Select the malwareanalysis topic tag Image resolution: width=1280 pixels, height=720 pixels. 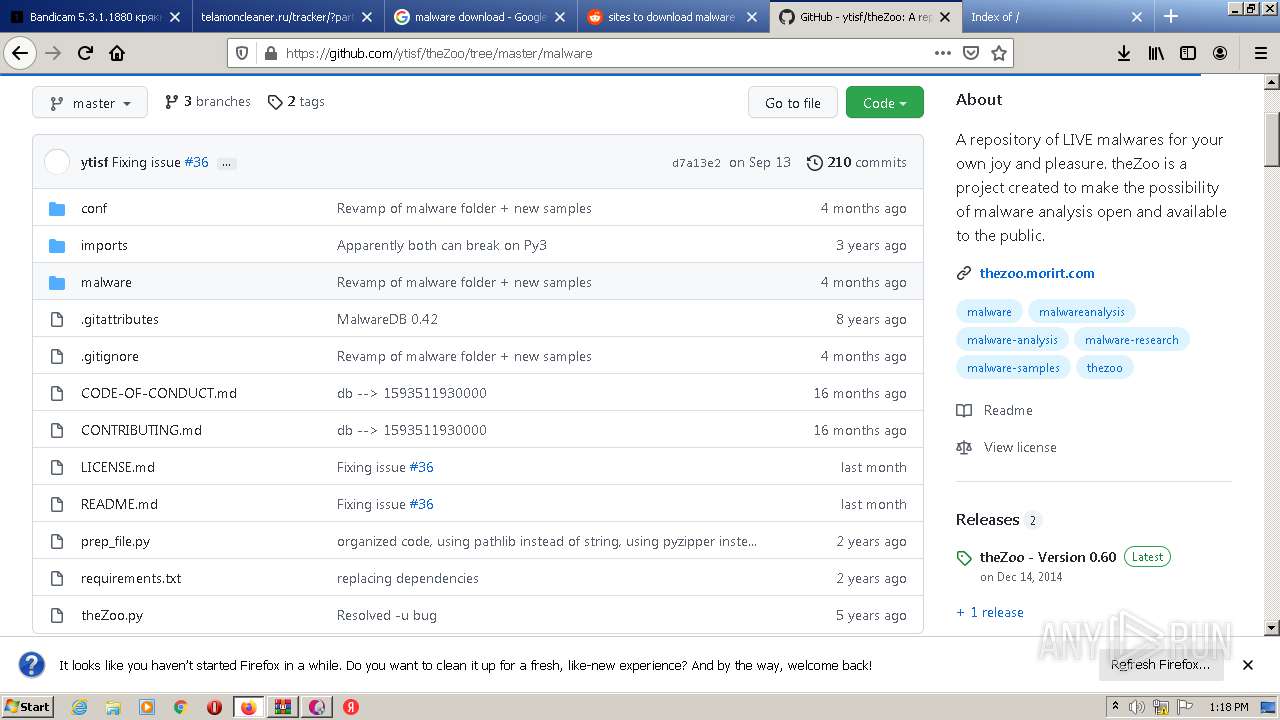pyautogui.click(x=1082, y=312)
